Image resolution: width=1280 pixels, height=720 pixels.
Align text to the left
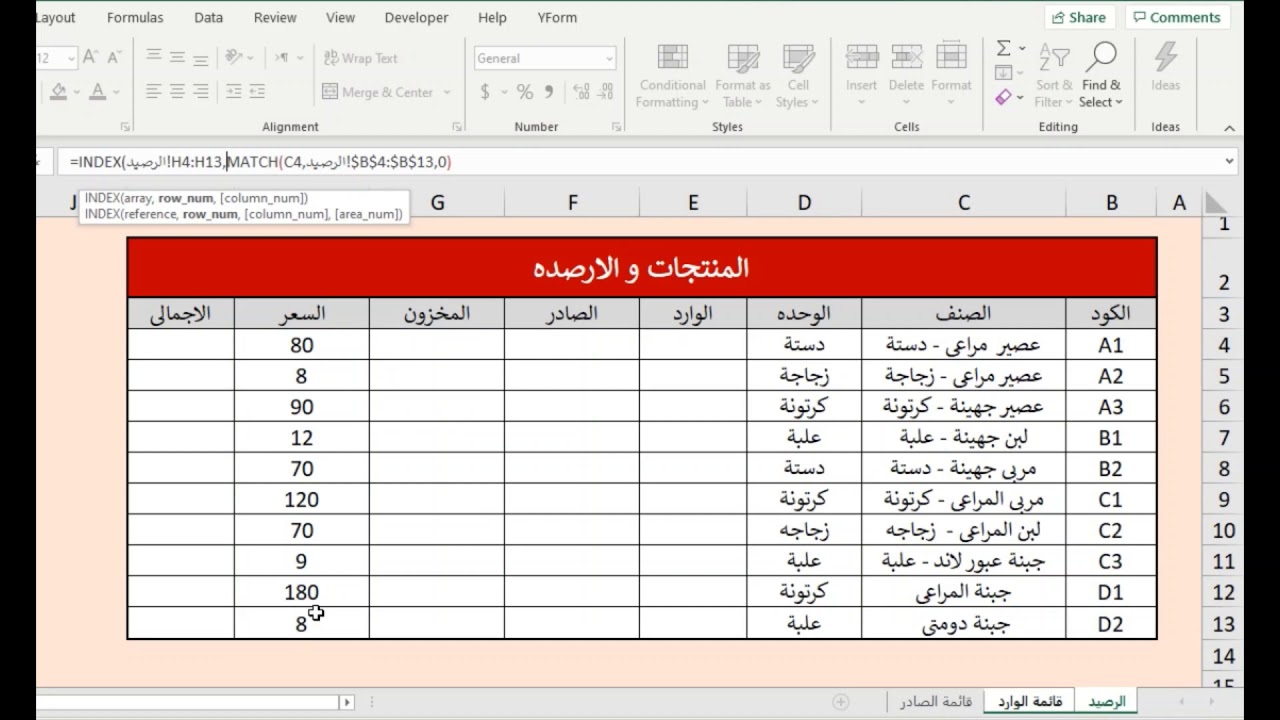(x=154, y=92)
